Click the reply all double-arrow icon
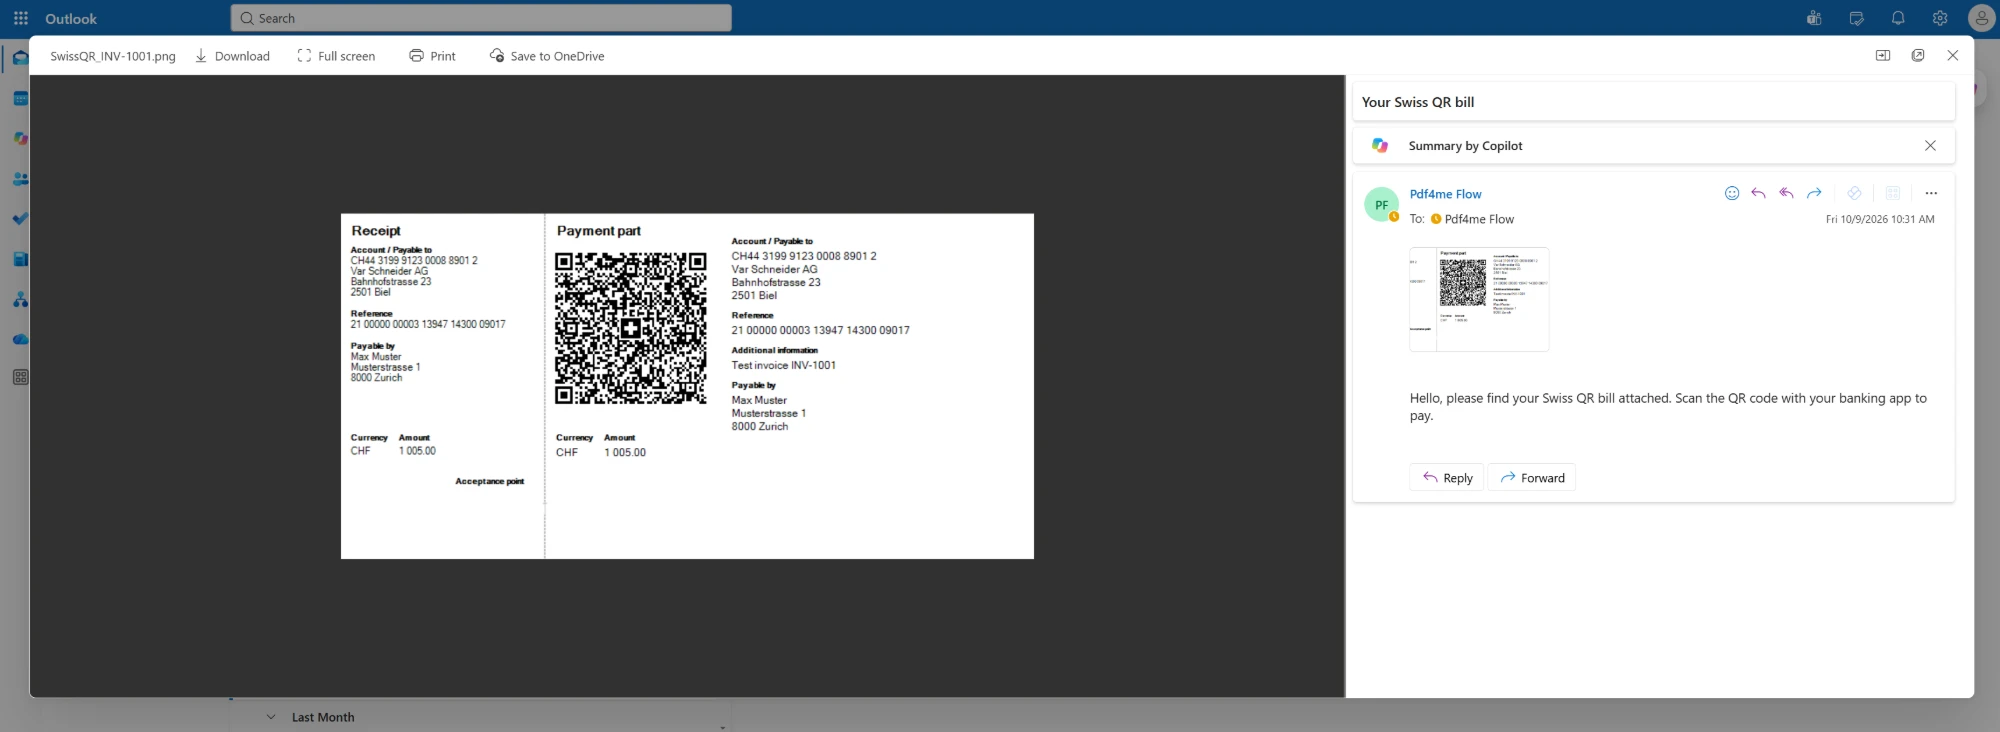 (1786, 193)
